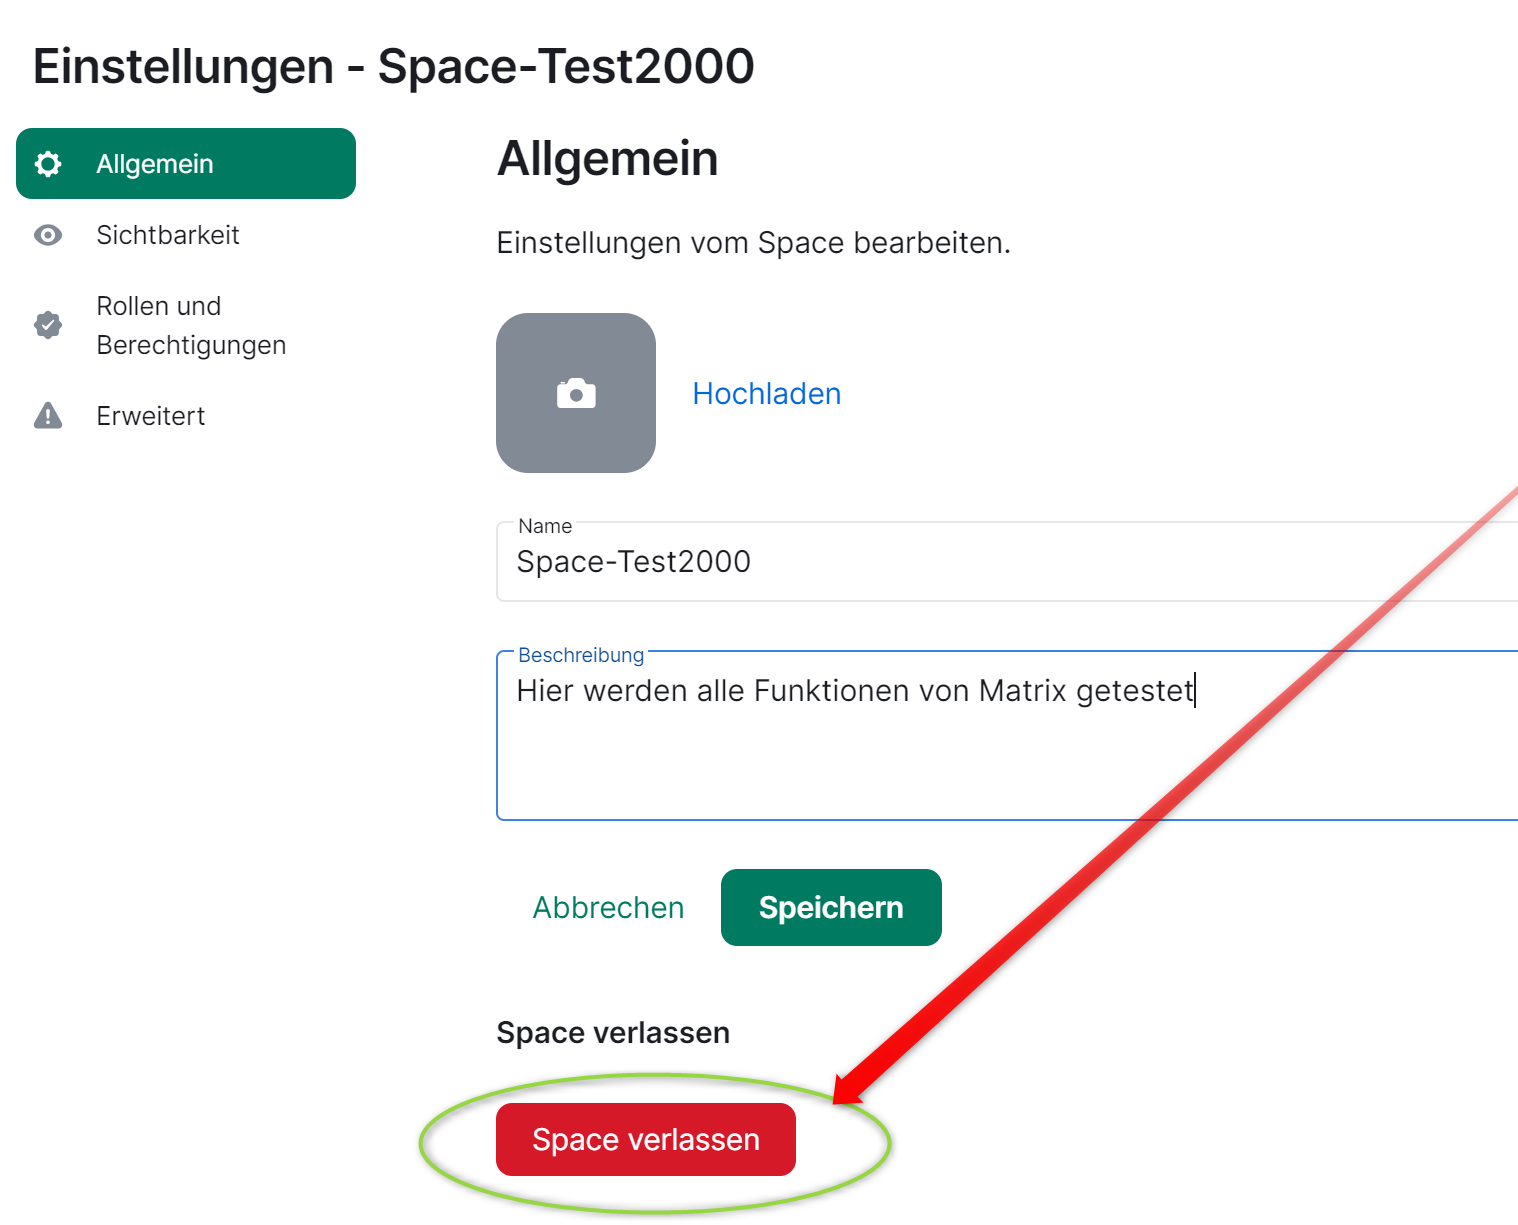Image resolution: width=1518 pixels, height=1225 pixels.
Task: Click the Hochladen upload link
Action: click(766, 394)
